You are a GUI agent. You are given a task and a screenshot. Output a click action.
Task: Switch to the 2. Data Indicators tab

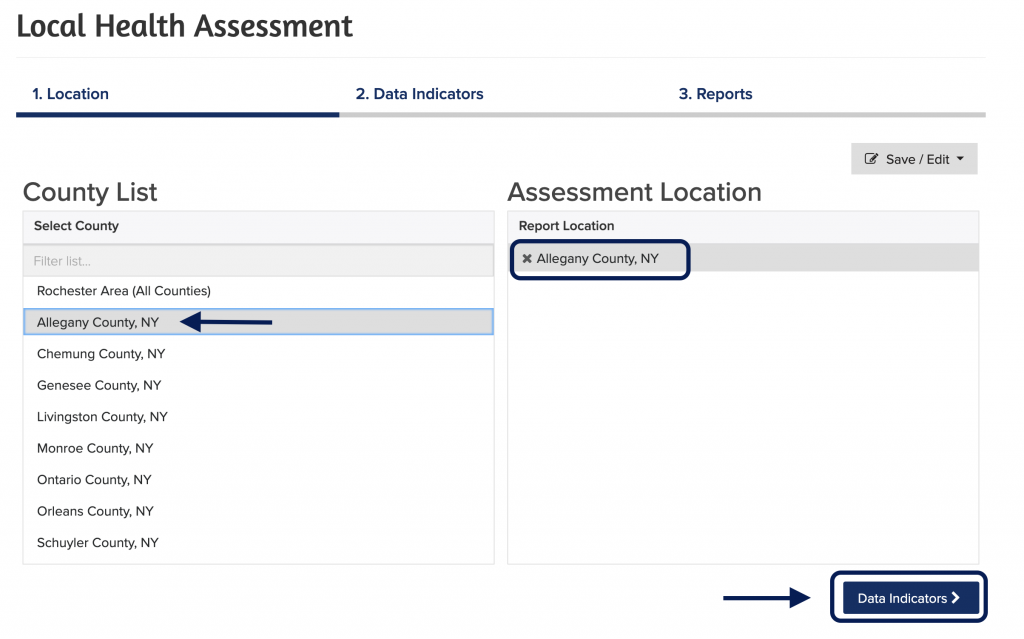click(419, 93)
